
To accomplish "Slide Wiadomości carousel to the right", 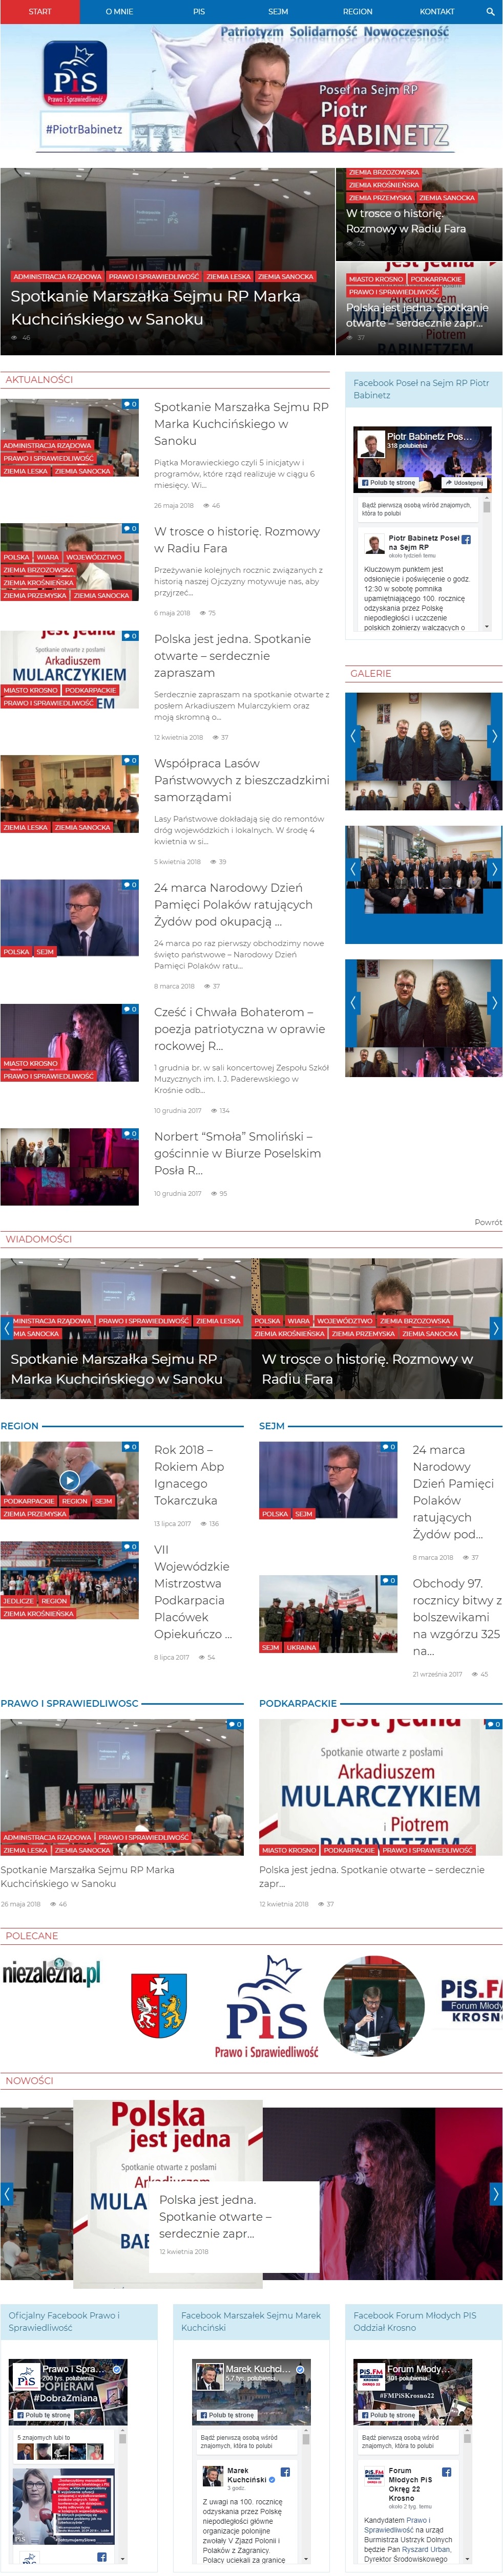I will pos(495,1328).
